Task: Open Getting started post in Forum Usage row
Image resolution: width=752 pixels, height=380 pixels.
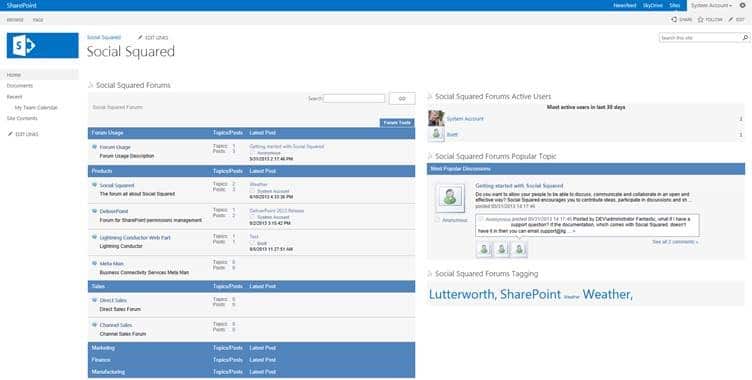Action: coord(287,146)
